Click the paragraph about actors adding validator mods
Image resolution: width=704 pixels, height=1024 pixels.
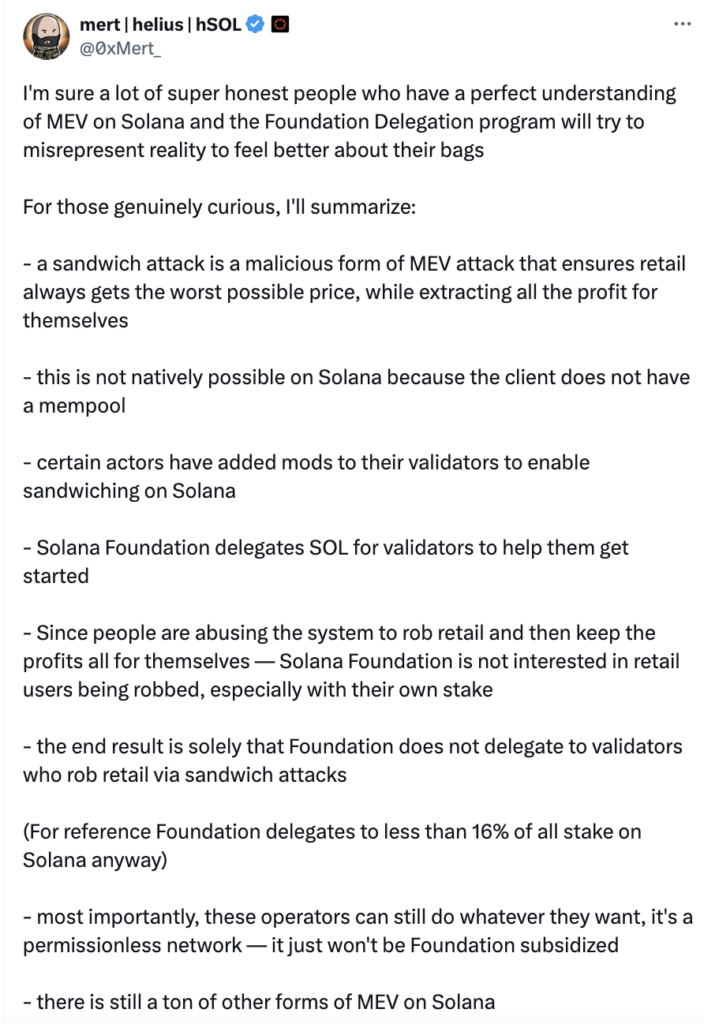pos(306,477)
